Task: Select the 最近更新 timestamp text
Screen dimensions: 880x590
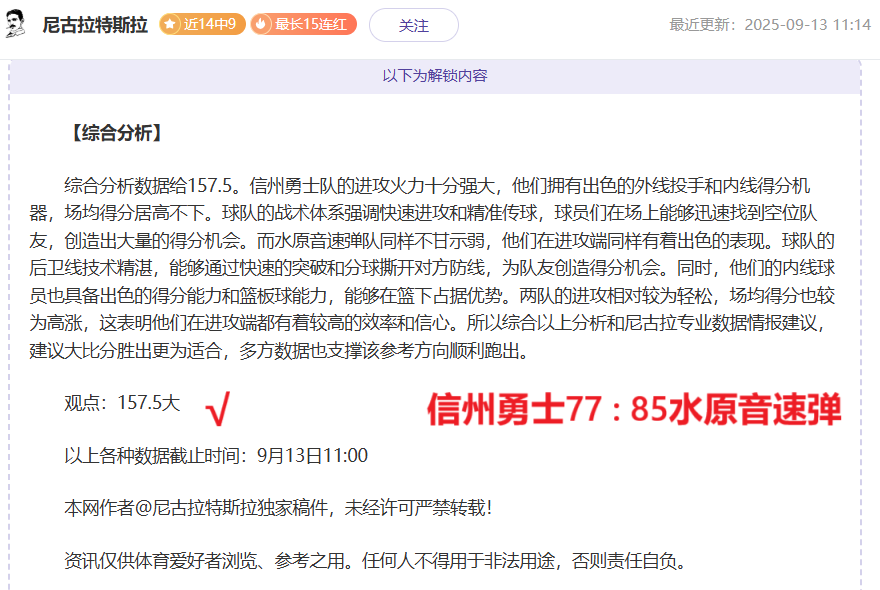Action: [770, 25]
